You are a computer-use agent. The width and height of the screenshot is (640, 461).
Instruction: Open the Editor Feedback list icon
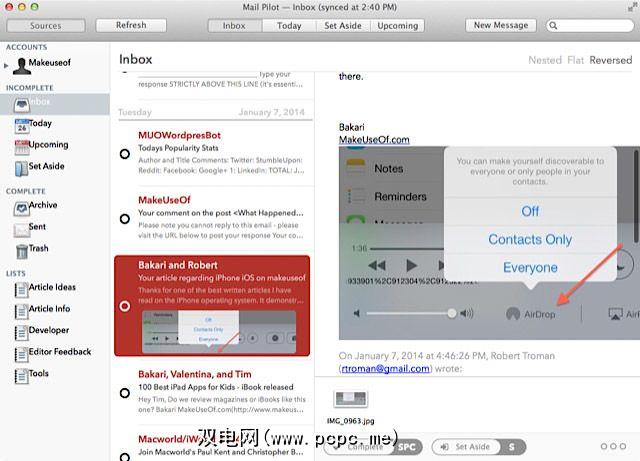point(21,355)
